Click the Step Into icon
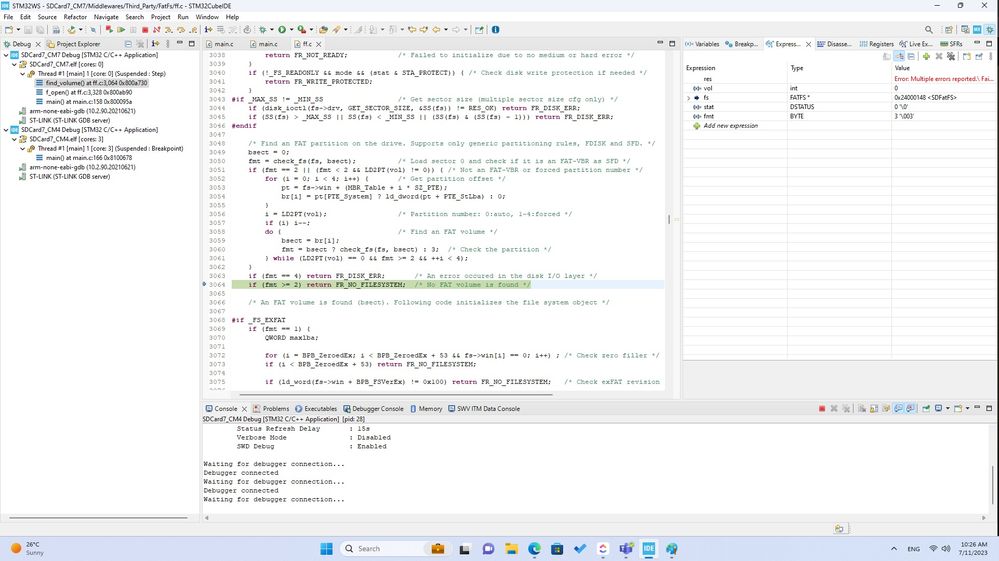This screenshot has height=561, width=999. (x=169, y=29)
